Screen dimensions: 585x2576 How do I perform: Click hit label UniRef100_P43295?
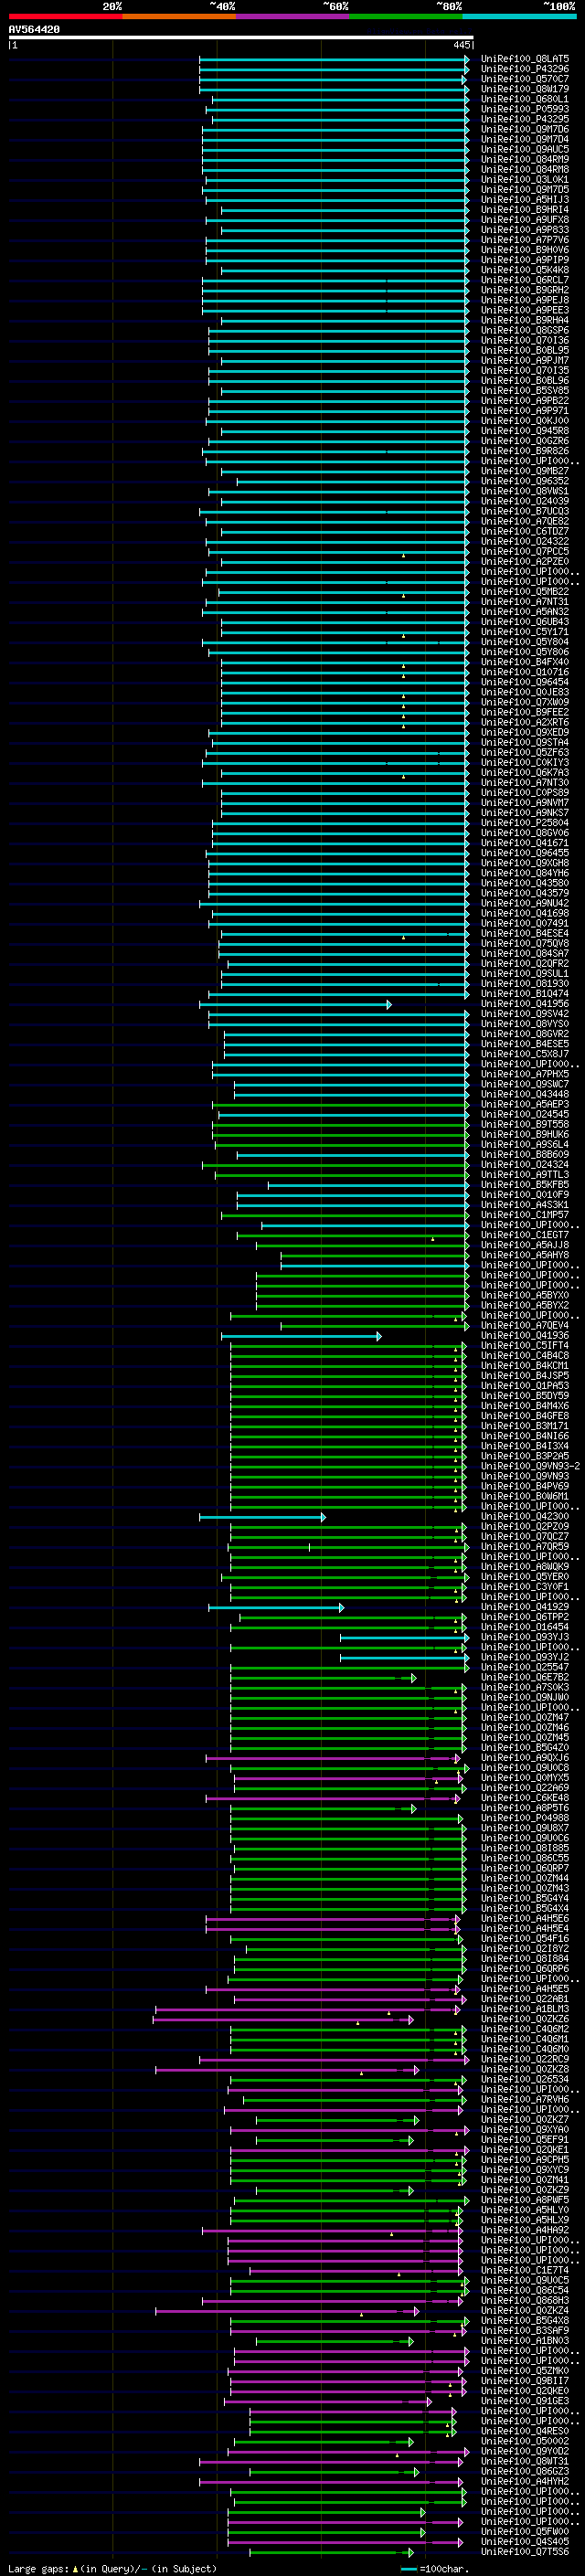click(525, 119)
